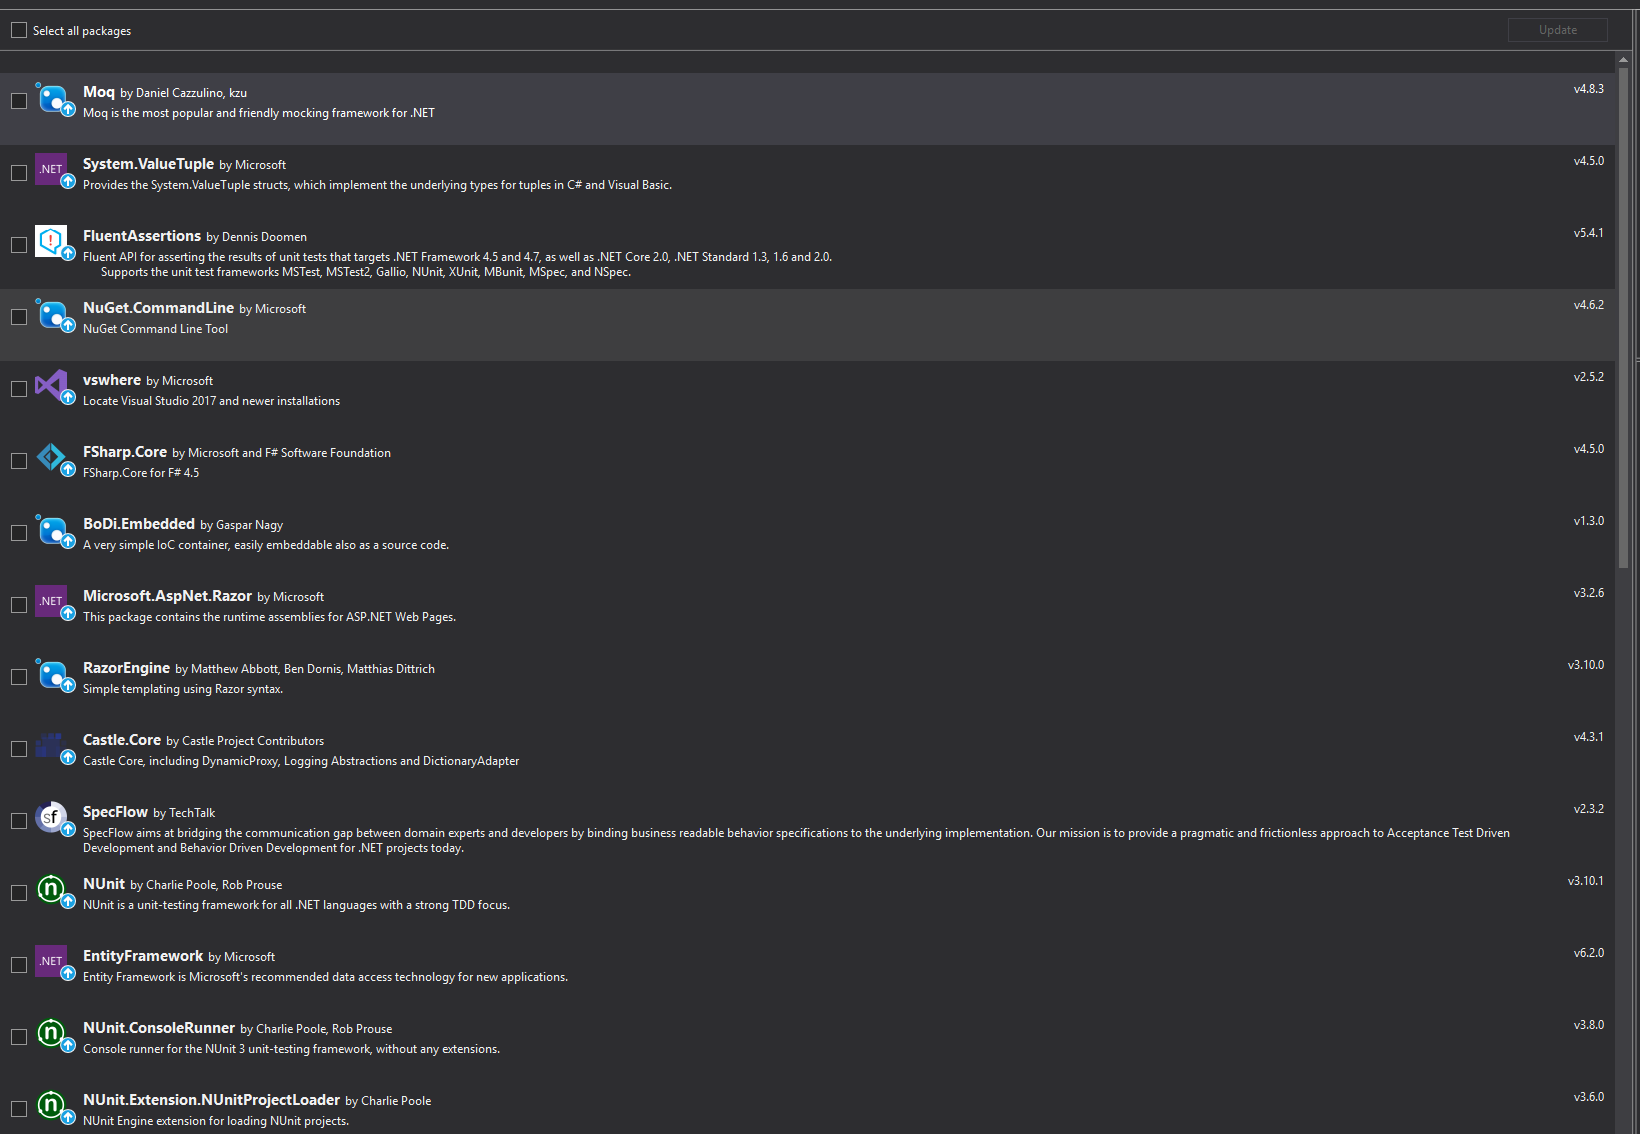The image size is (1640, 1134).
Task: Select the Moq package title
Action: (99, 92)
